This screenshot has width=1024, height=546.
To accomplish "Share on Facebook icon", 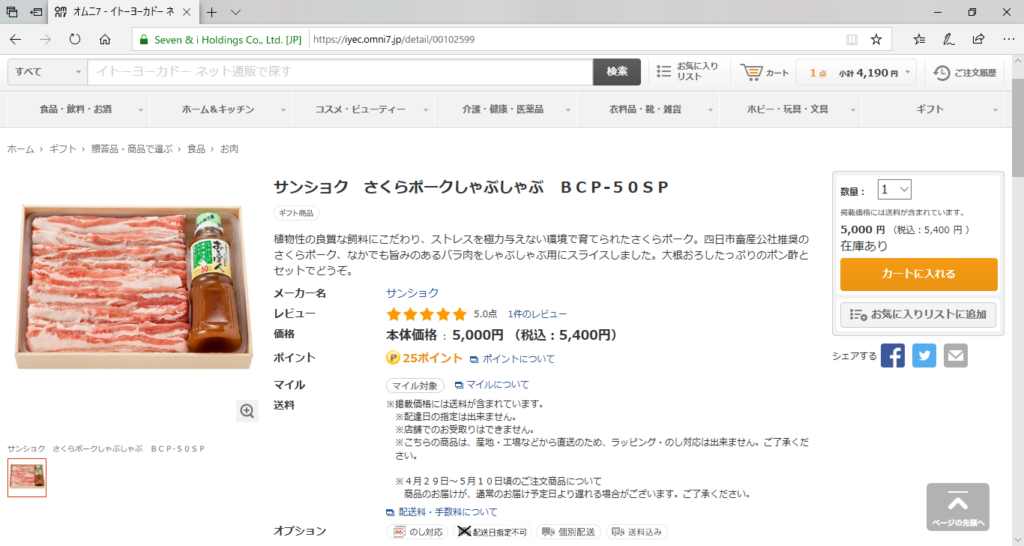I will click(893, 356).
